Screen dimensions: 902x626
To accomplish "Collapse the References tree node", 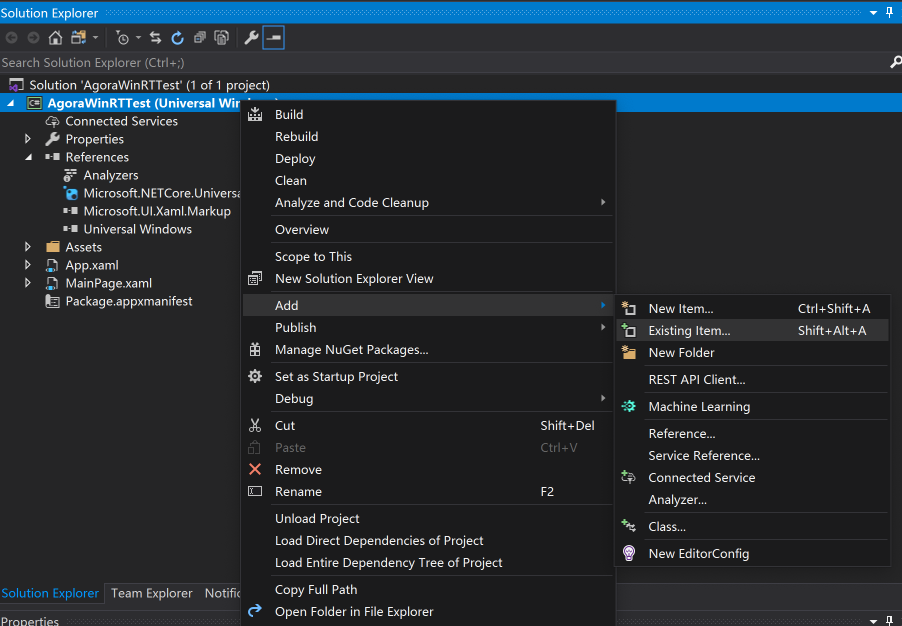I will 28,157.
